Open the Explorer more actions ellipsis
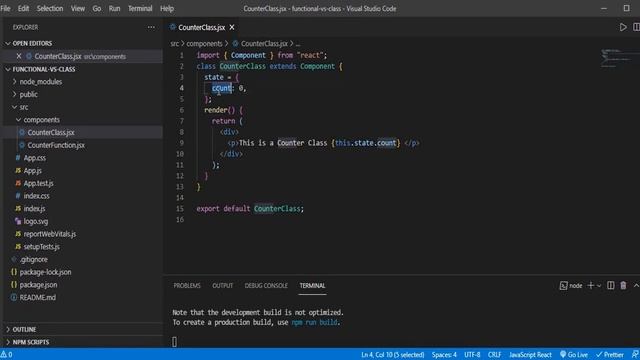This screenshot has height=360, width=640. coord(151,27)
